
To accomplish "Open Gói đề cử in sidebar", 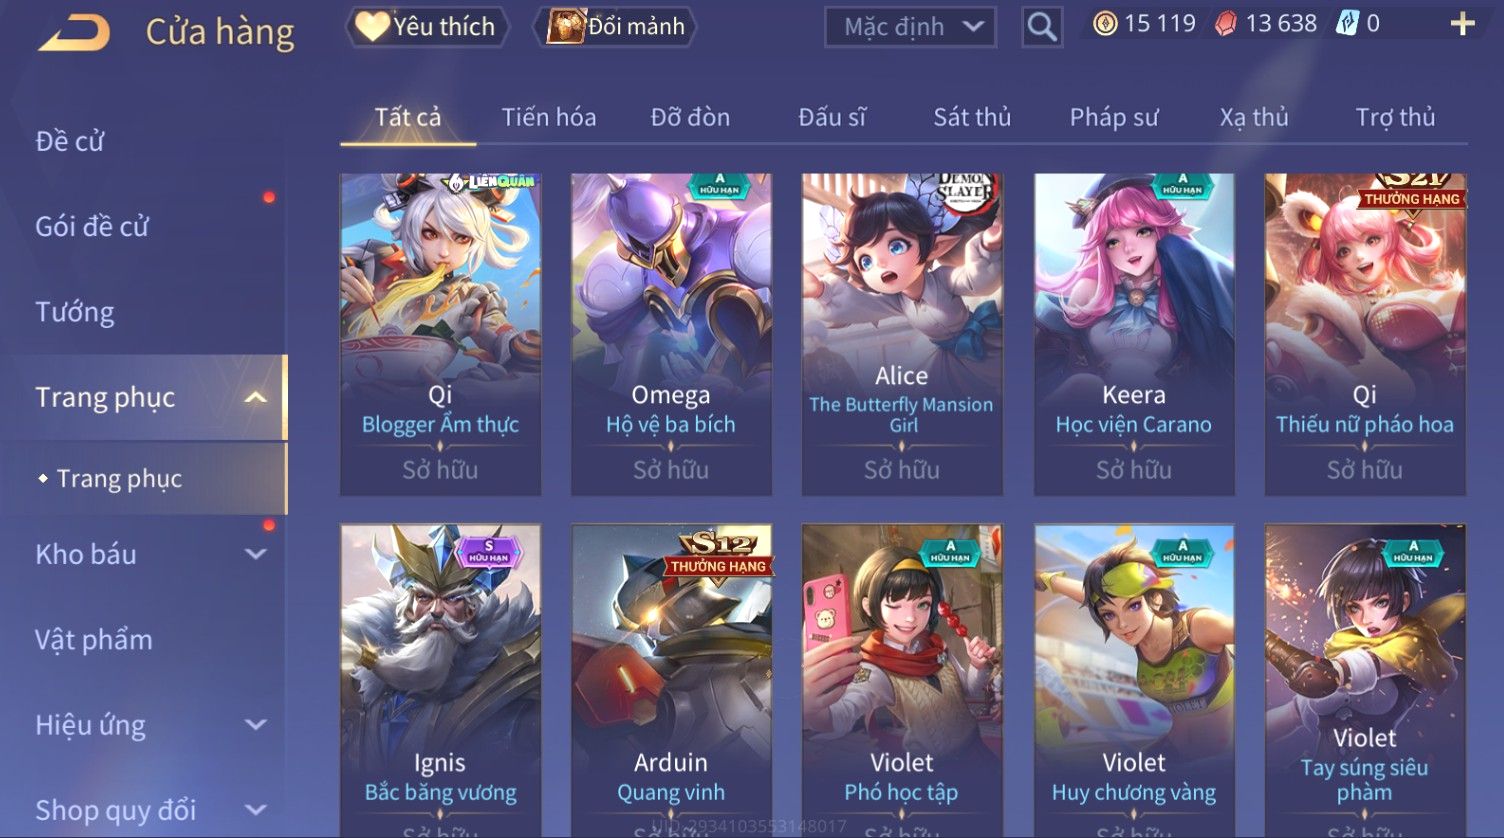I will coord(92,227).
